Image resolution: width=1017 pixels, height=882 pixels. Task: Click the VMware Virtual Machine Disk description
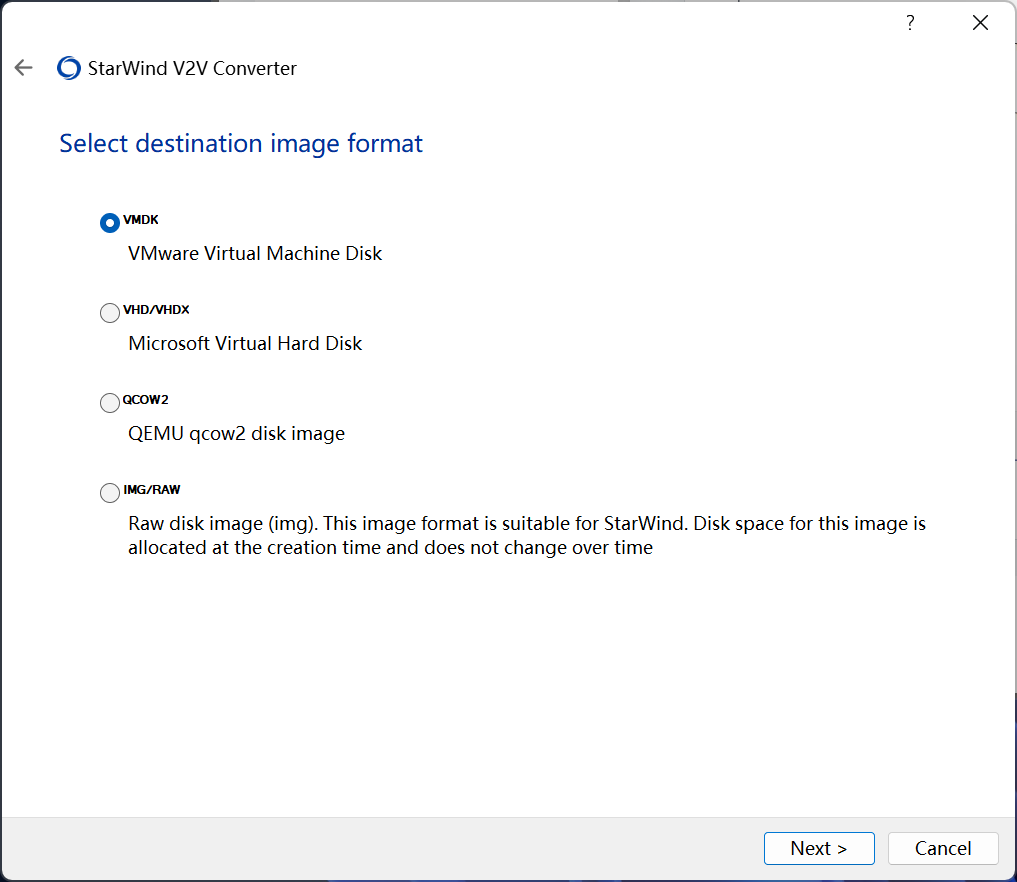click(x=255, y=254)
